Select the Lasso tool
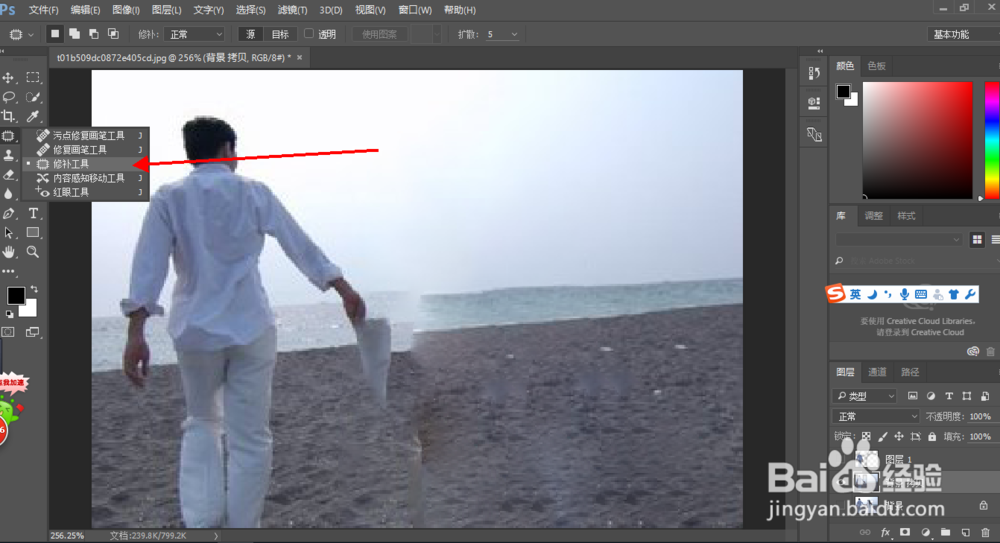1000x543 pixels. [8, 97]
